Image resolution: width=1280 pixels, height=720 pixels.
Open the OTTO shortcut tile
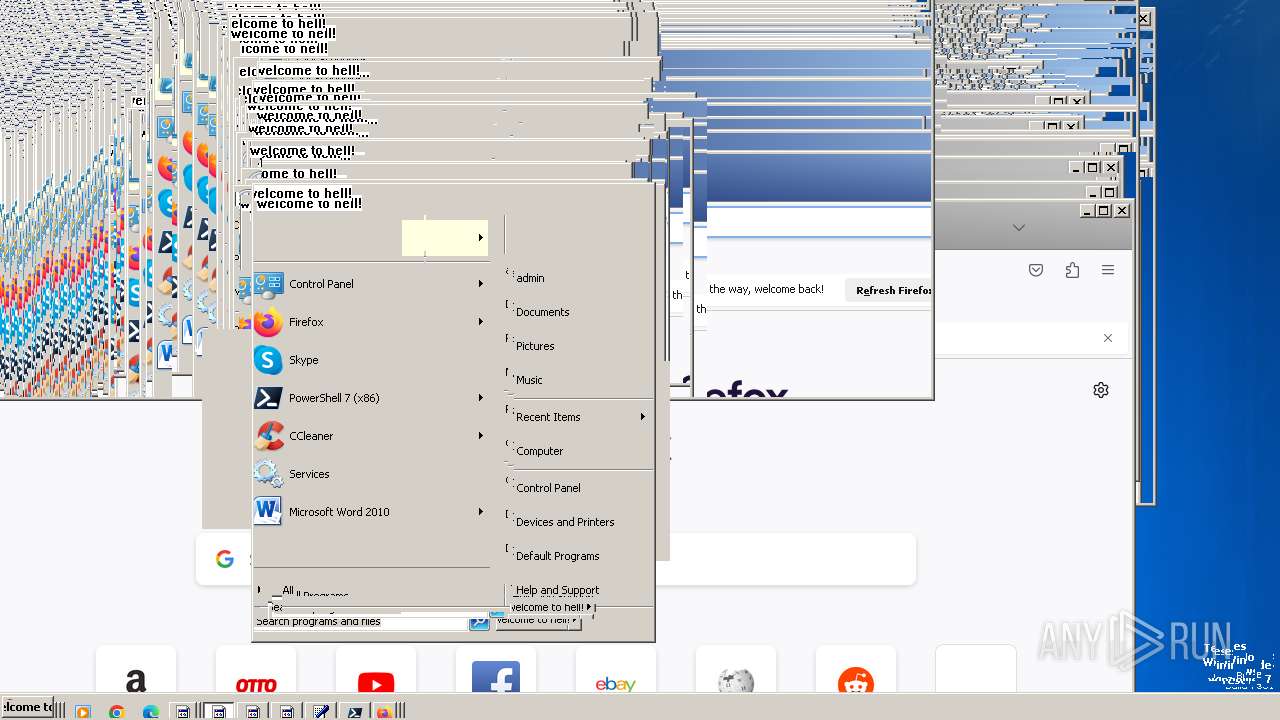(256, 670)
